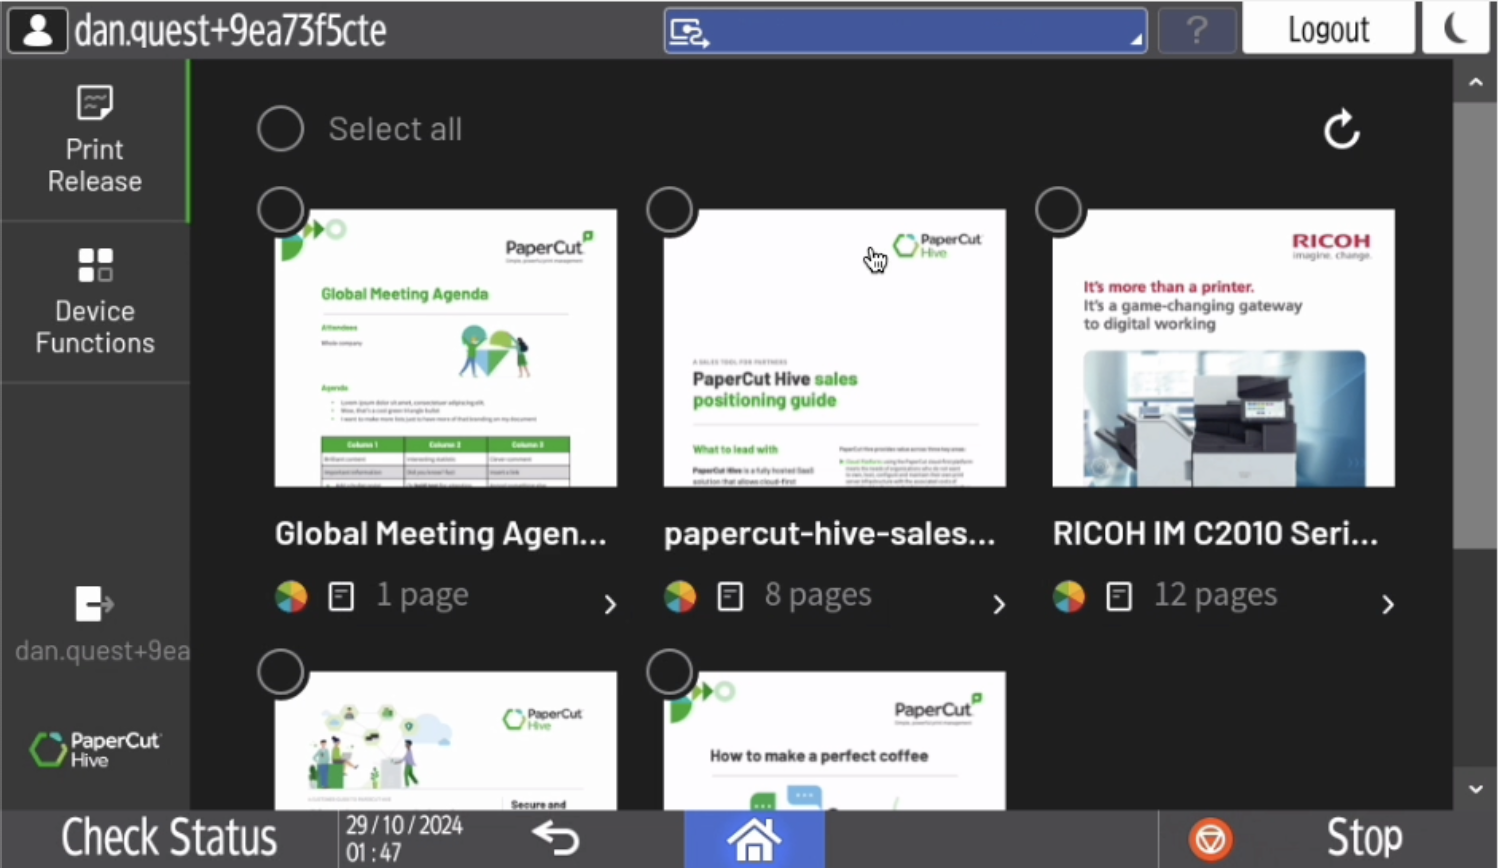Click the help question mark button
This screenshot has width=1498, height=868.
pos(1197,31)
